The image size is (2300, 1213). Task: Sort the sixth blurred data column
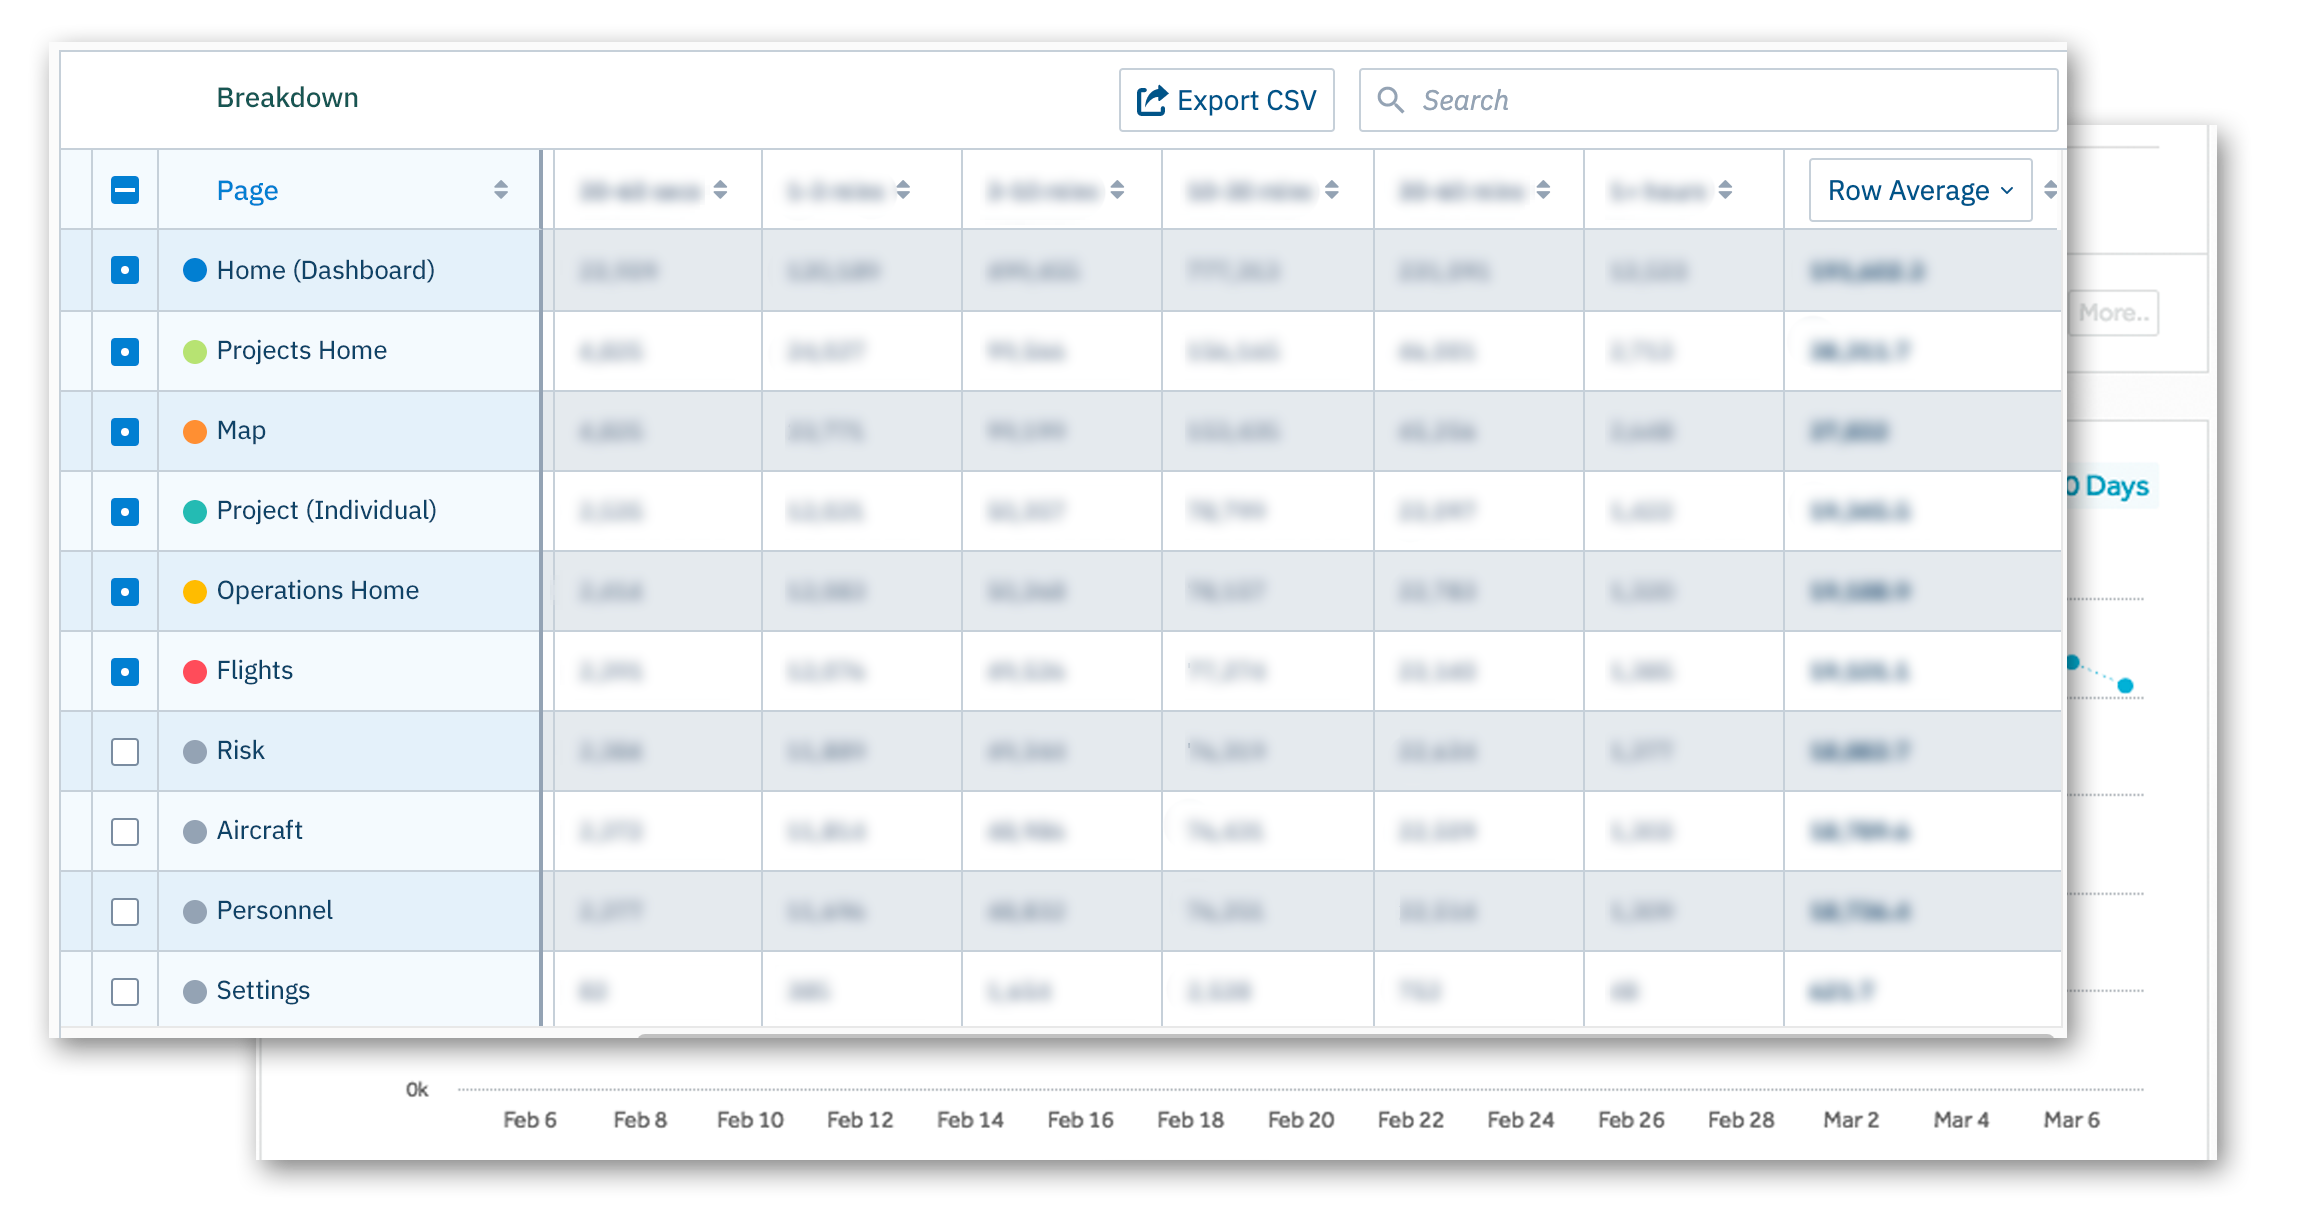(1725, 190)
